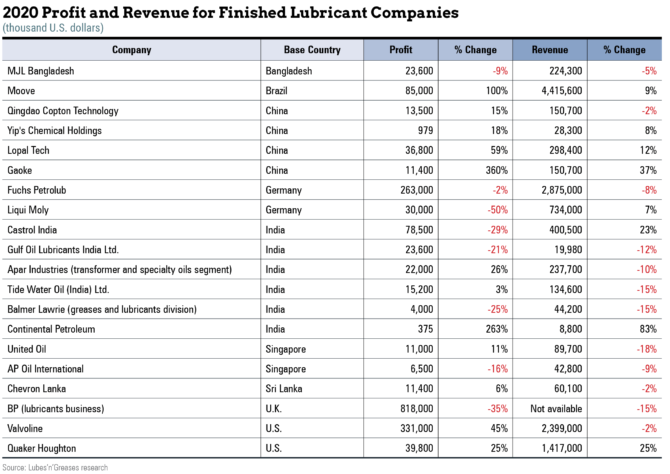The image size is (670, 474).
Task: Select the Valvoline company cell
Action: 29,428
